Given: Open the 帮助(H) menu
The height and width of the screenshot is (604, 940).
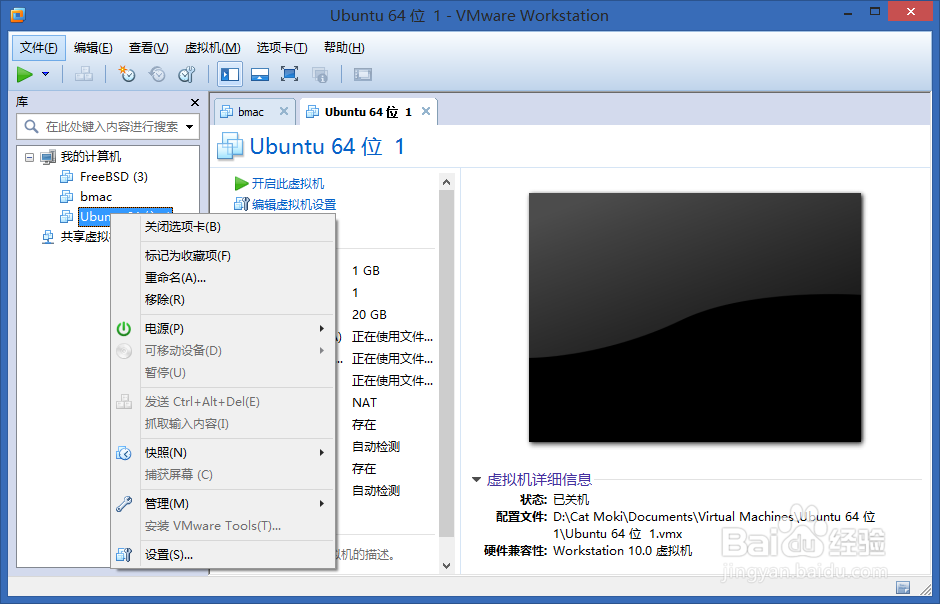Looking at the screenshot, I should pos(344,48).
